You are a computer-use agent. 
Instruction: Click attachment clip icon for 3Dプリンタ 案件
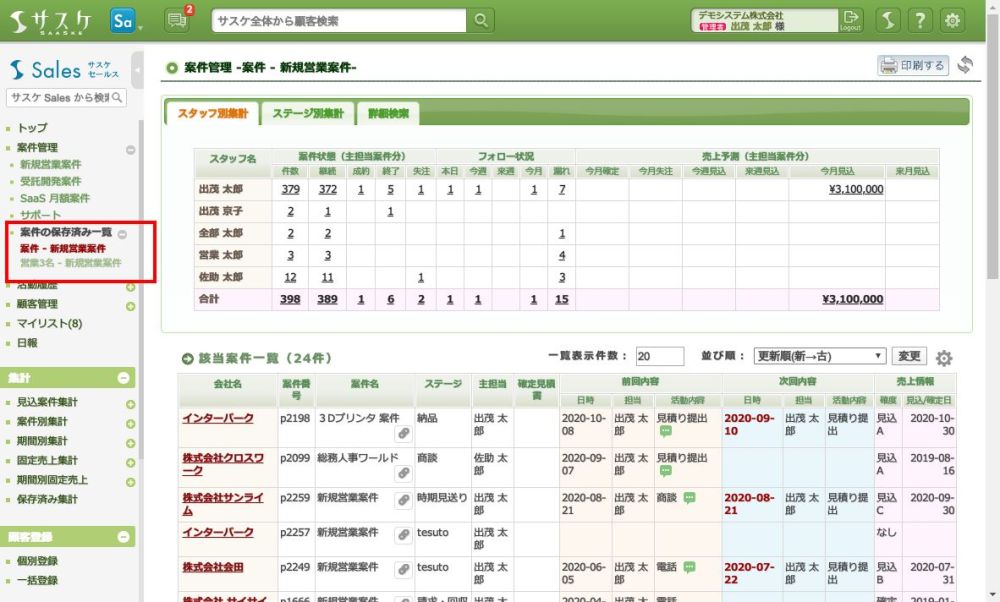tap(403, 434)
